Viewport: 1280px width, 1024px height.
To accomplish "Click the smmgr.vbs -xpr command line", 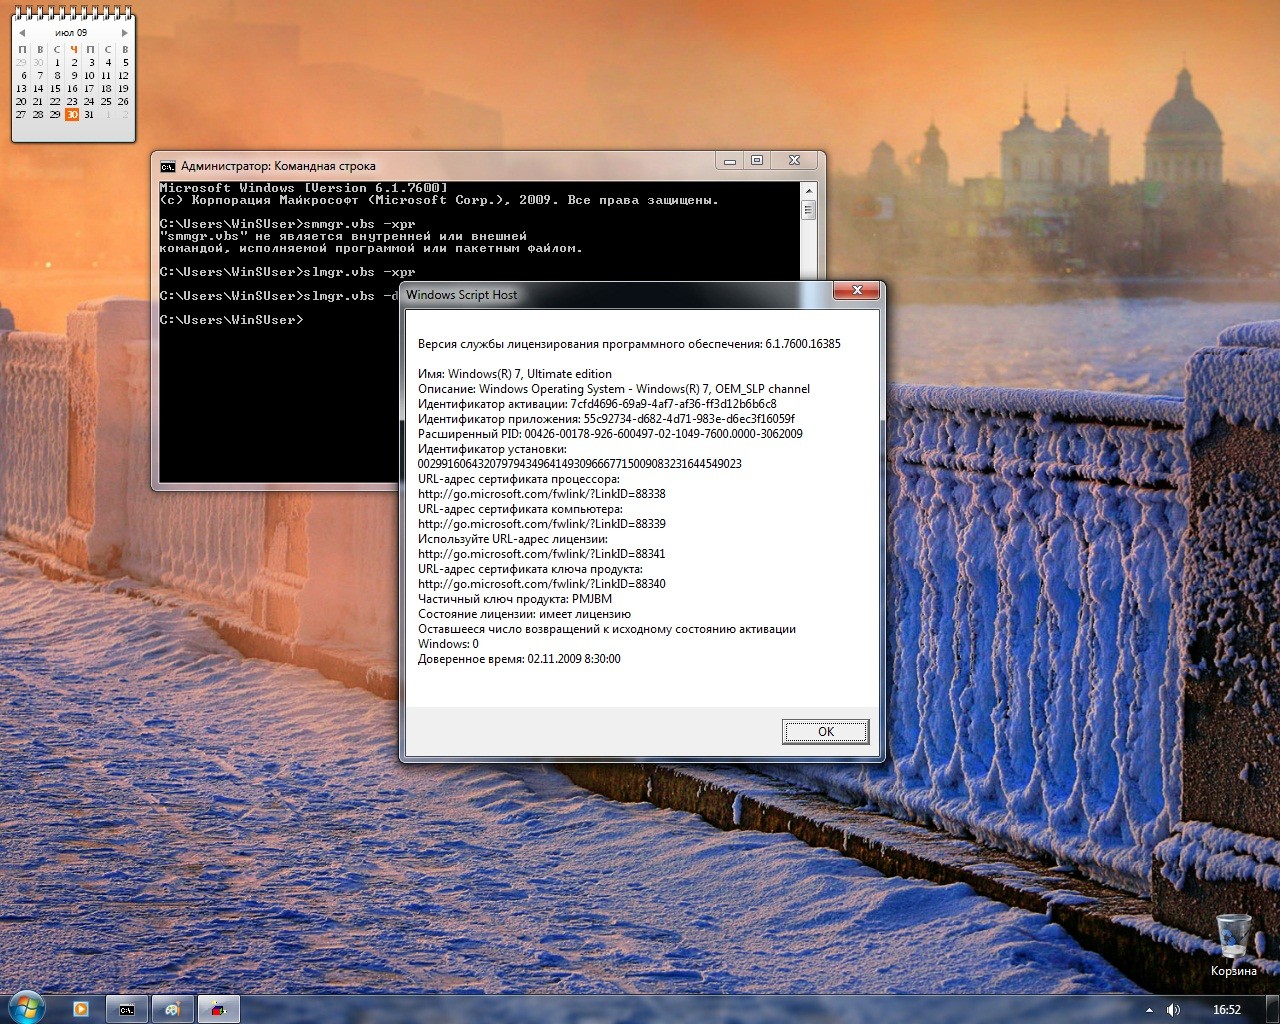I will [287, 224].
